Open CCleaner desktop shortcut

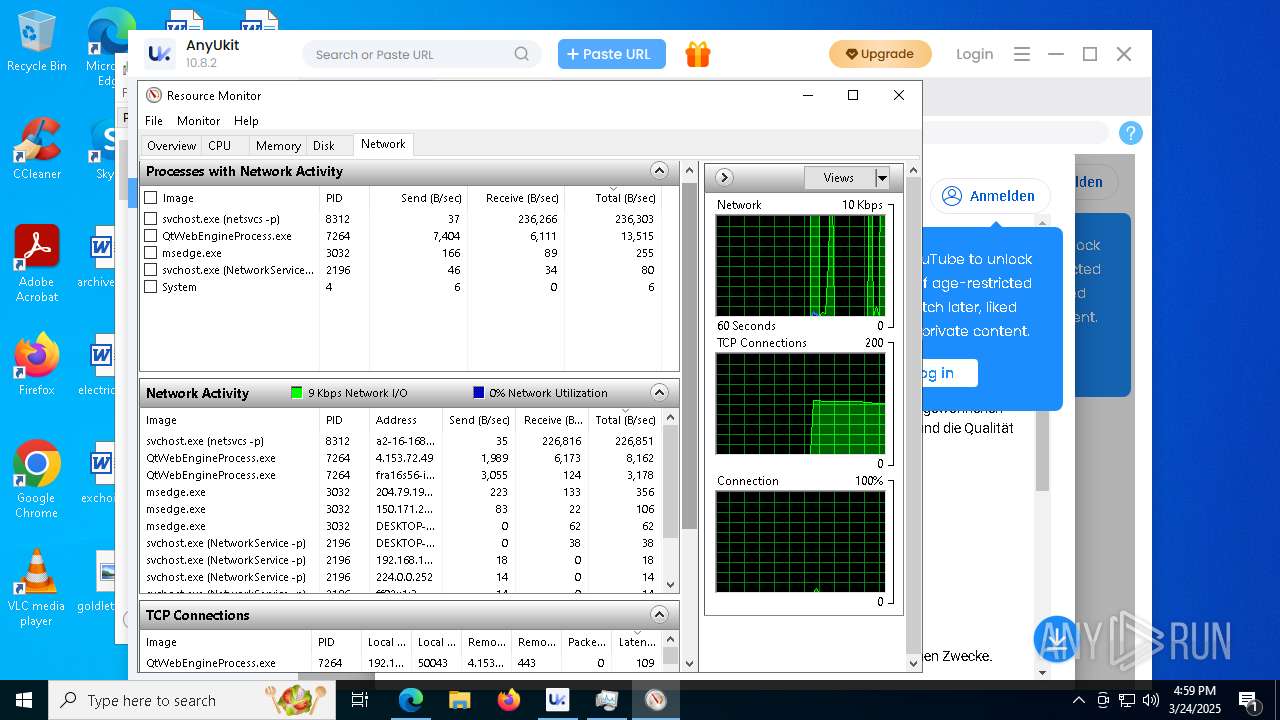(x=36, y=150)
